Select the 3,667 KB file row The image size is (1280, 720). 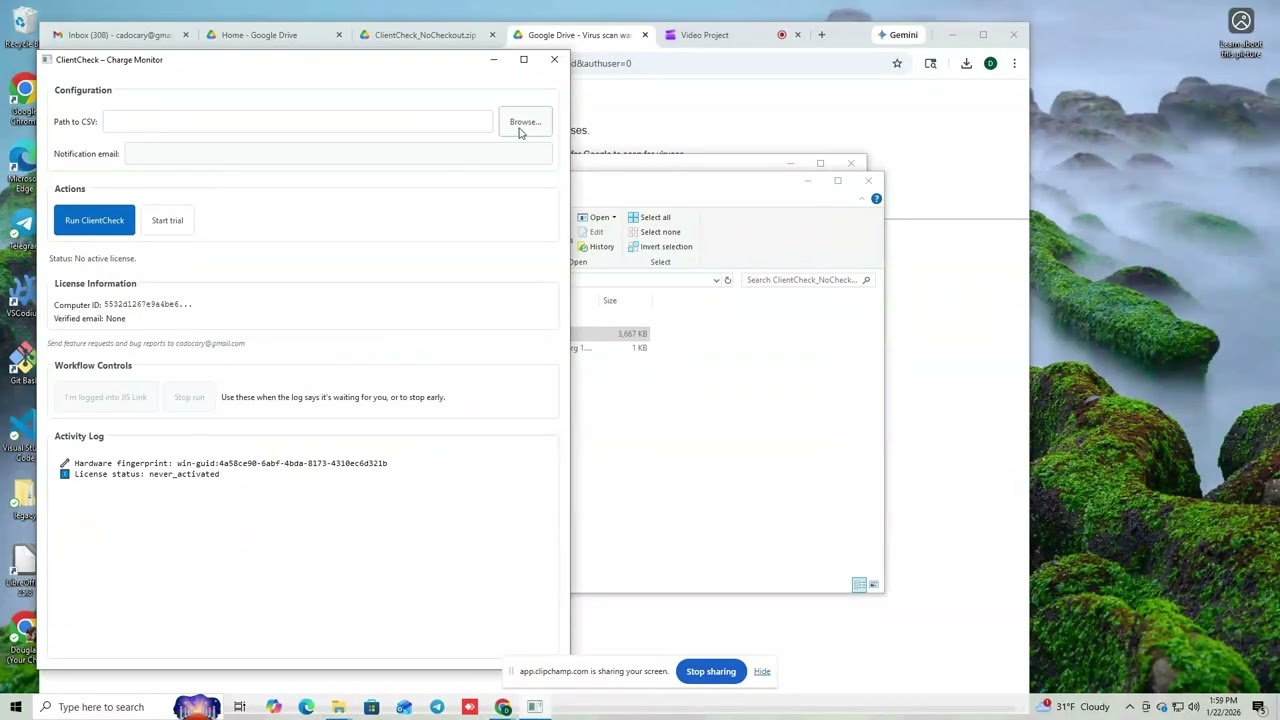pos(610,334)
